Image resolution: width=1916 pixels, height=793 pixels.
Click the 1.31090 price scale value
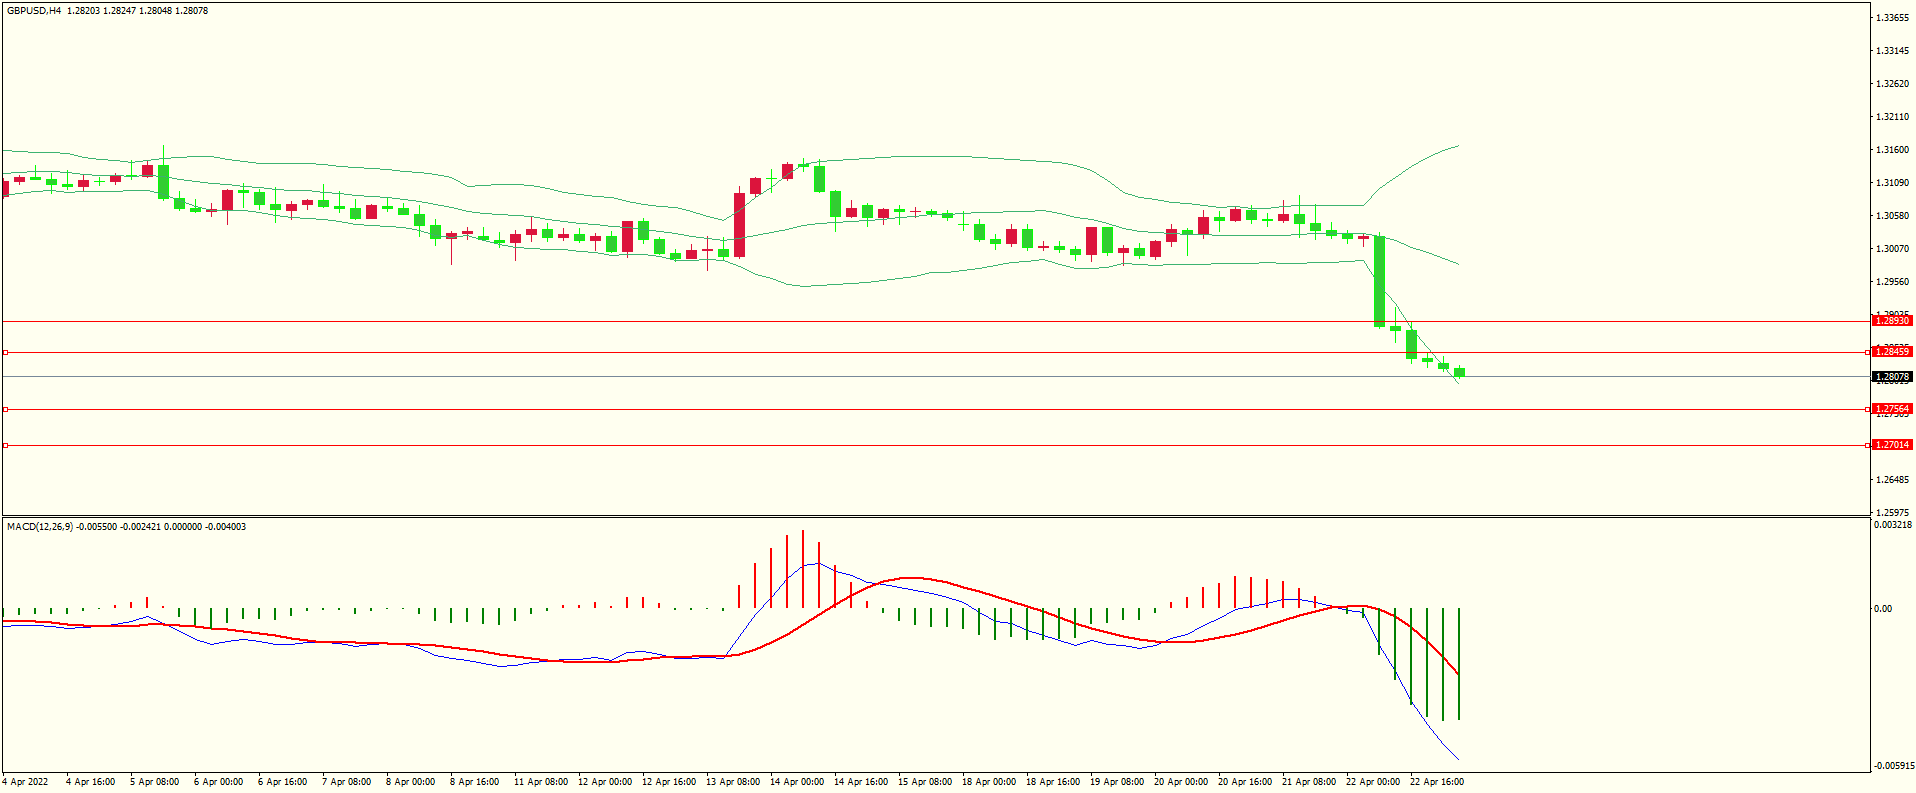(x=1892, y=183)
